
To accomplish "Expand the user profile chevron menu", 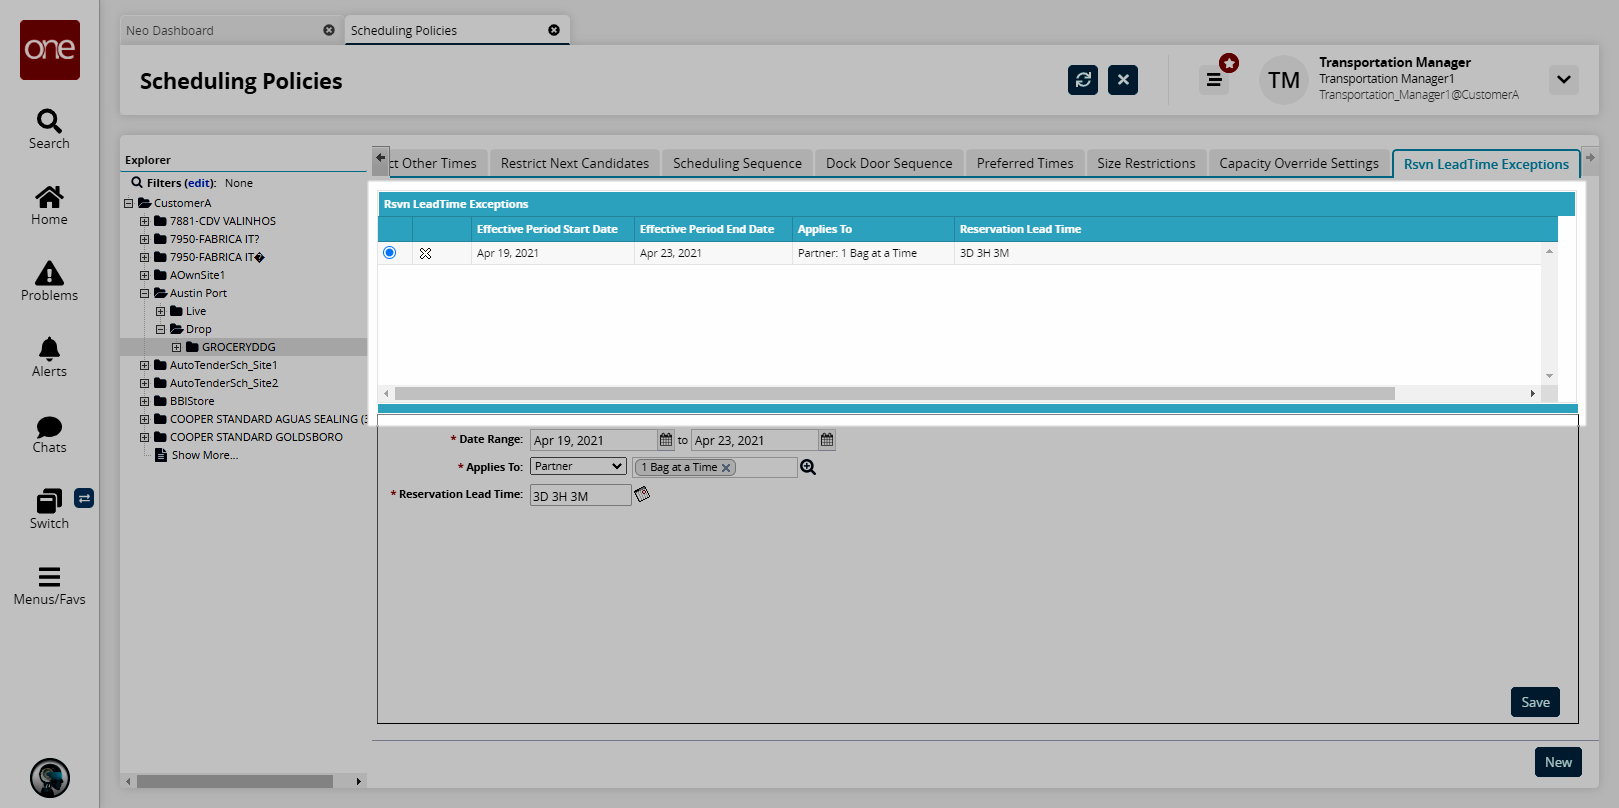I will (x=1563, y=80).
